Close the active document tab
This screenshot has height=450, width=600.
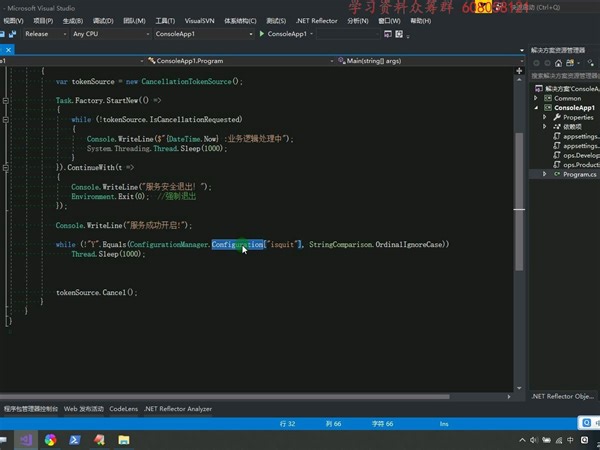pos(8,50)
